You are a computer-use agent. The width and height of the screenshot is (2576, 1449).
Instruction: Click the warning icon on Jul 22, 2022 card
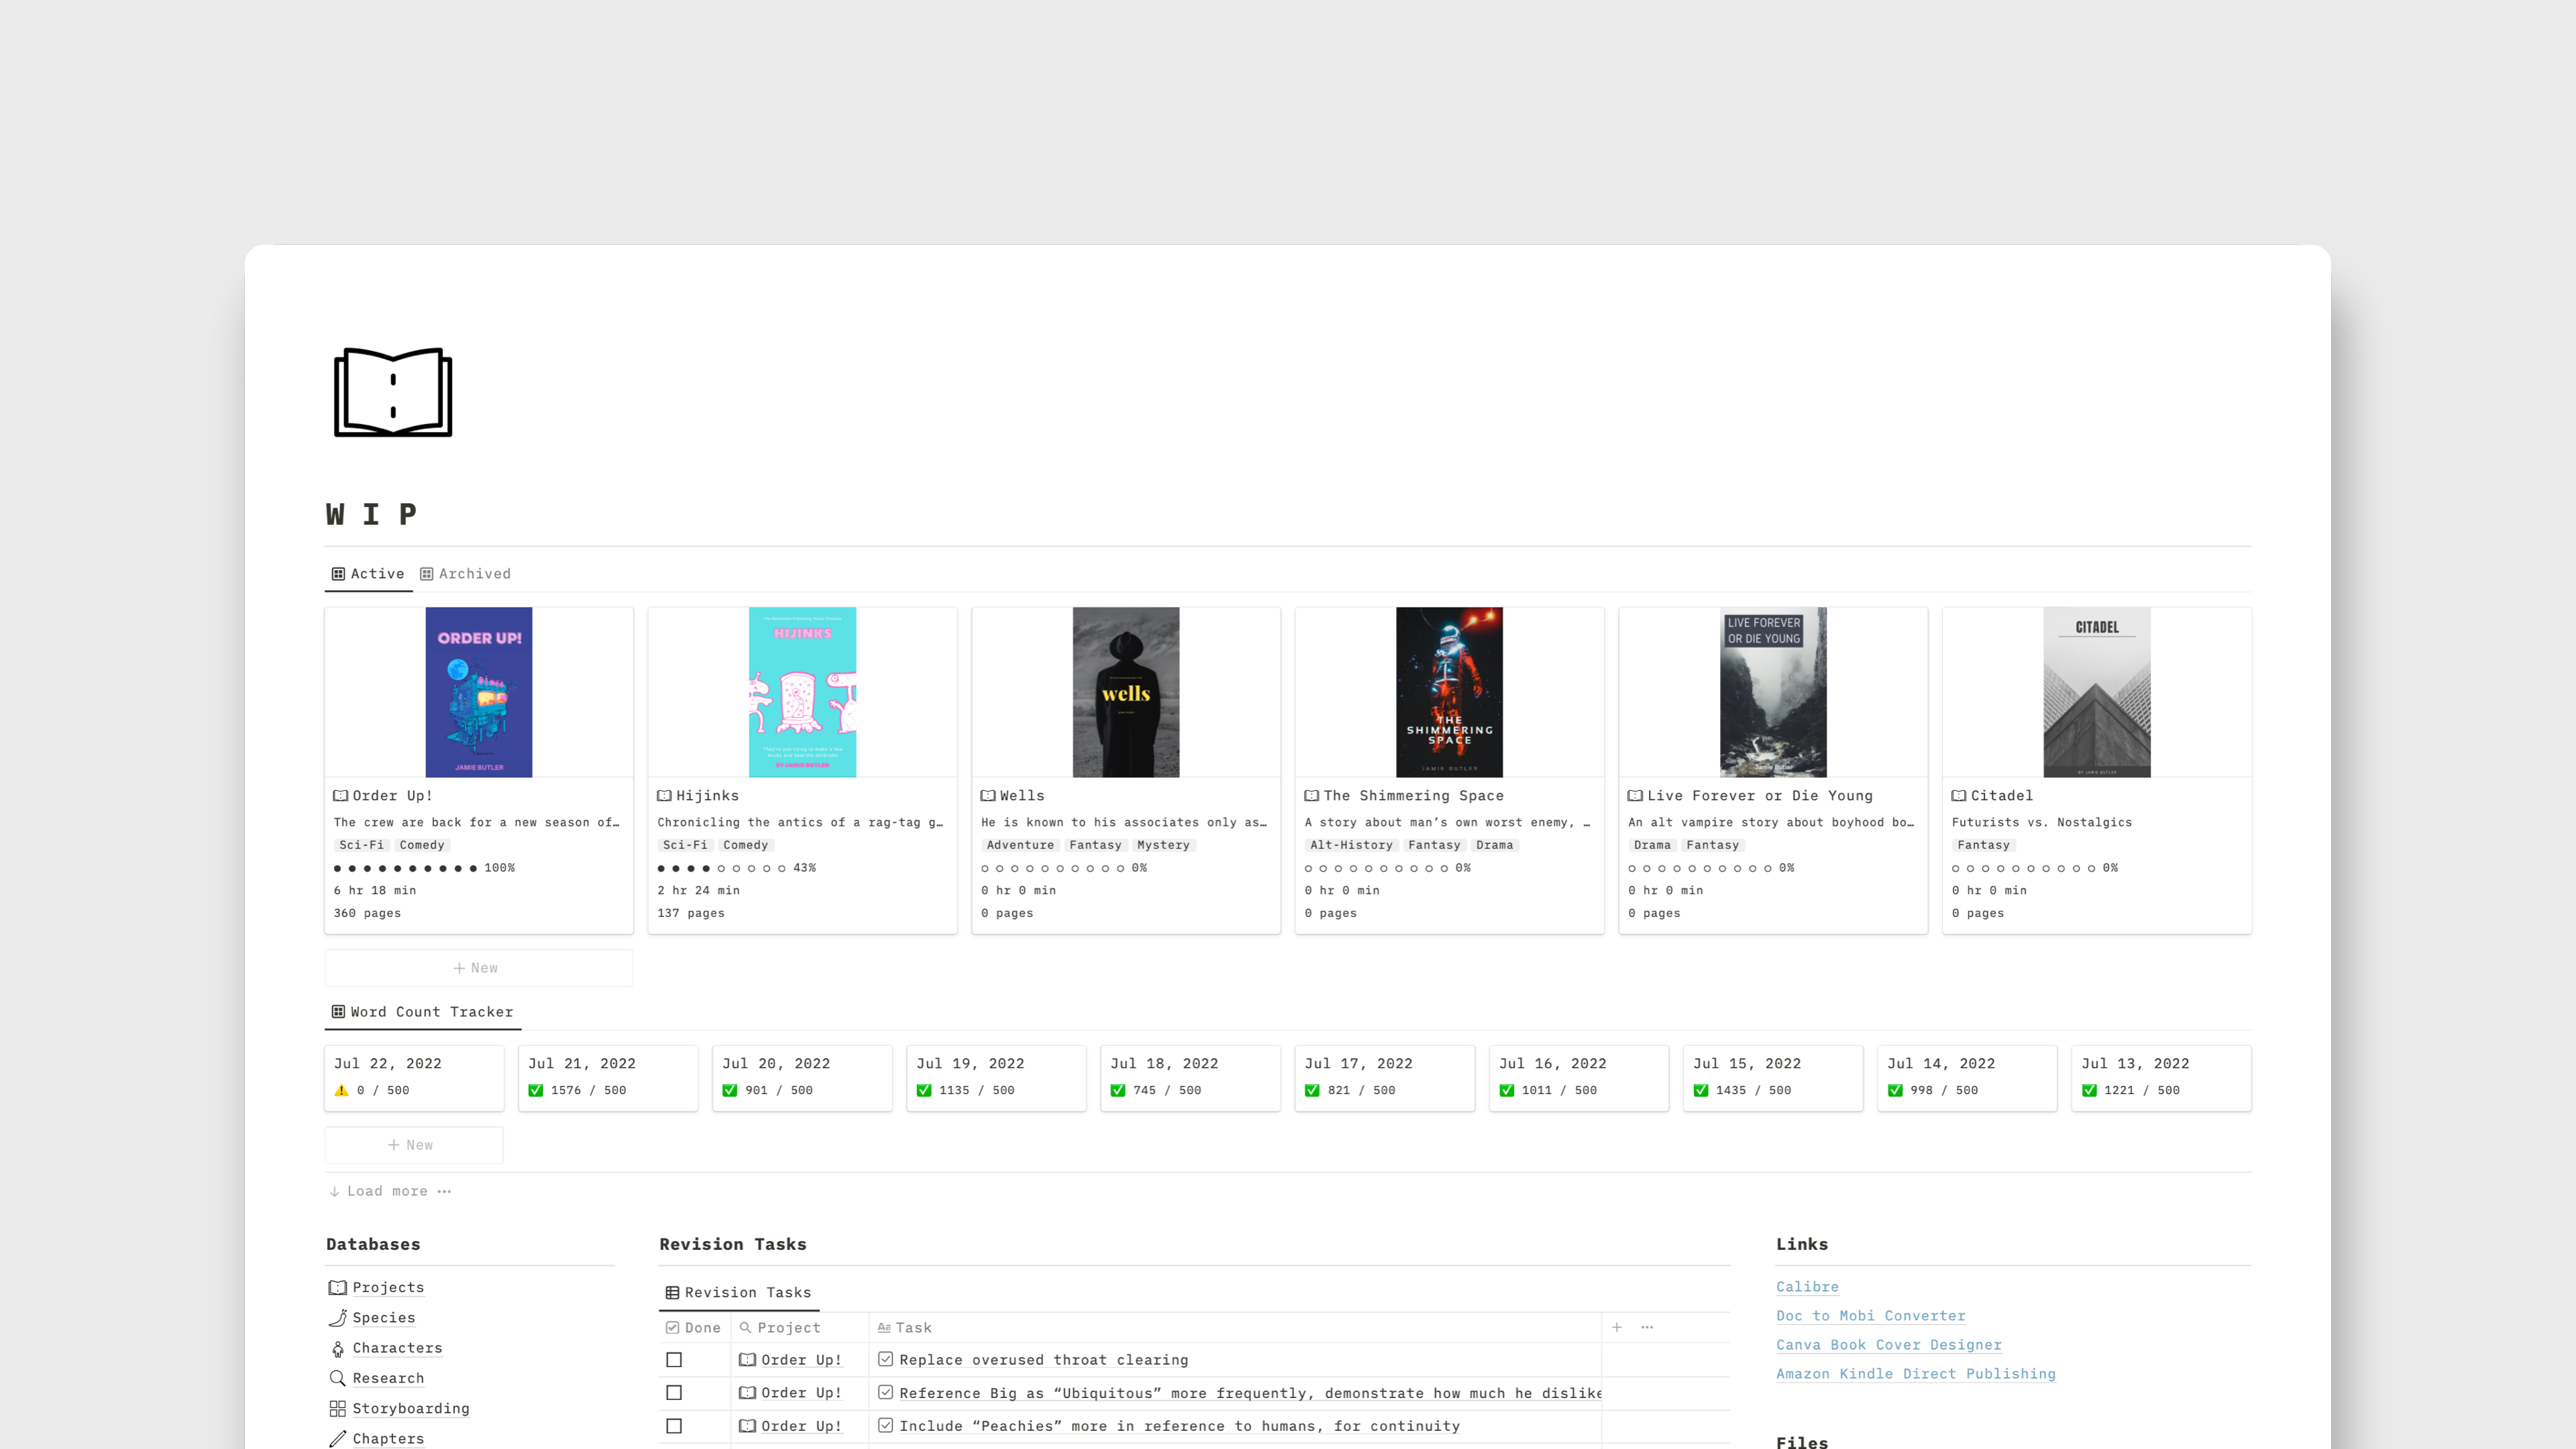click(342, 1090)
